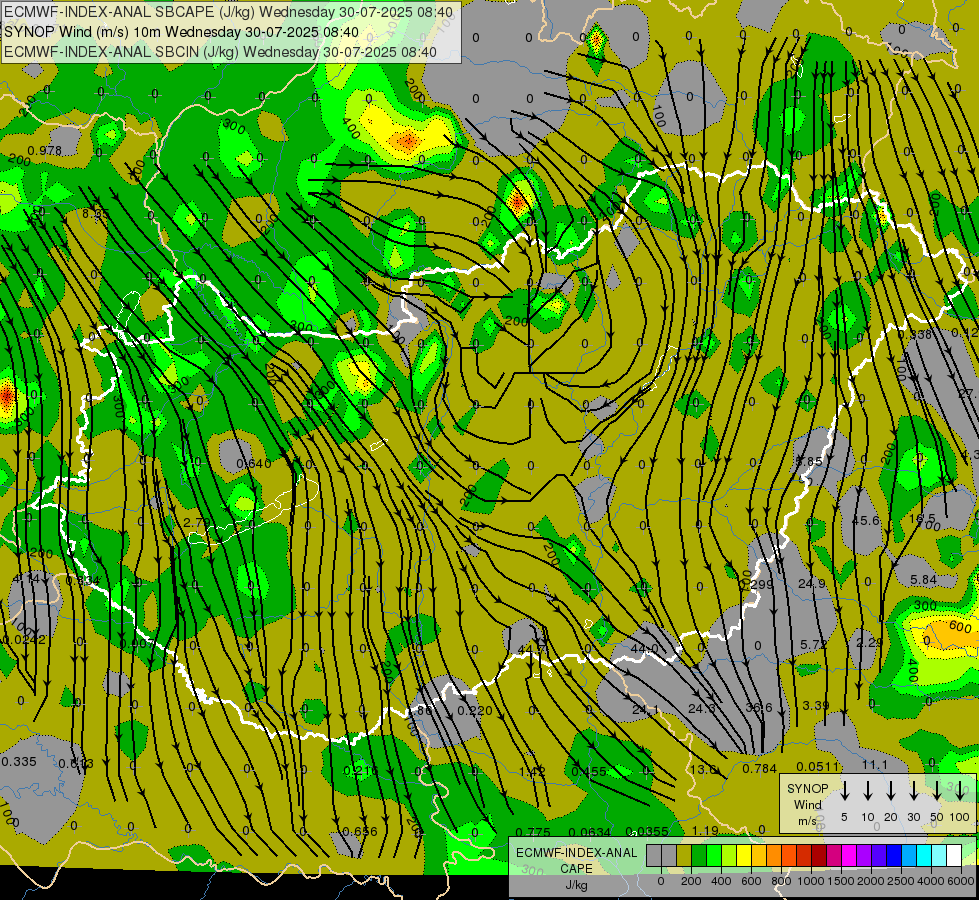Screen dimensions: 979x900
Task: Click the 30 m/s wind arrow in legend
Action: point(914,791)
